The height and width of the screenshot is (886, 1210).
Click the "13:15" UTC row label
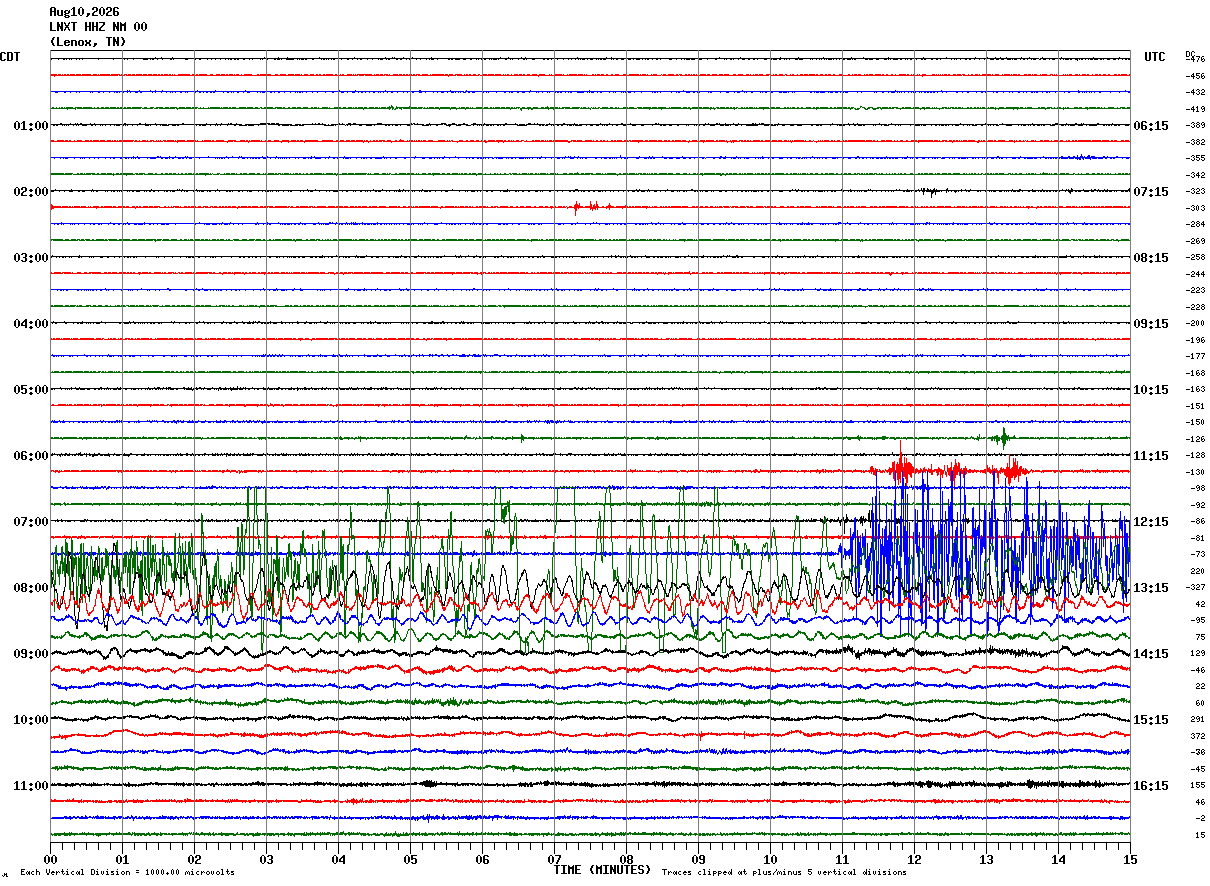1150,588
